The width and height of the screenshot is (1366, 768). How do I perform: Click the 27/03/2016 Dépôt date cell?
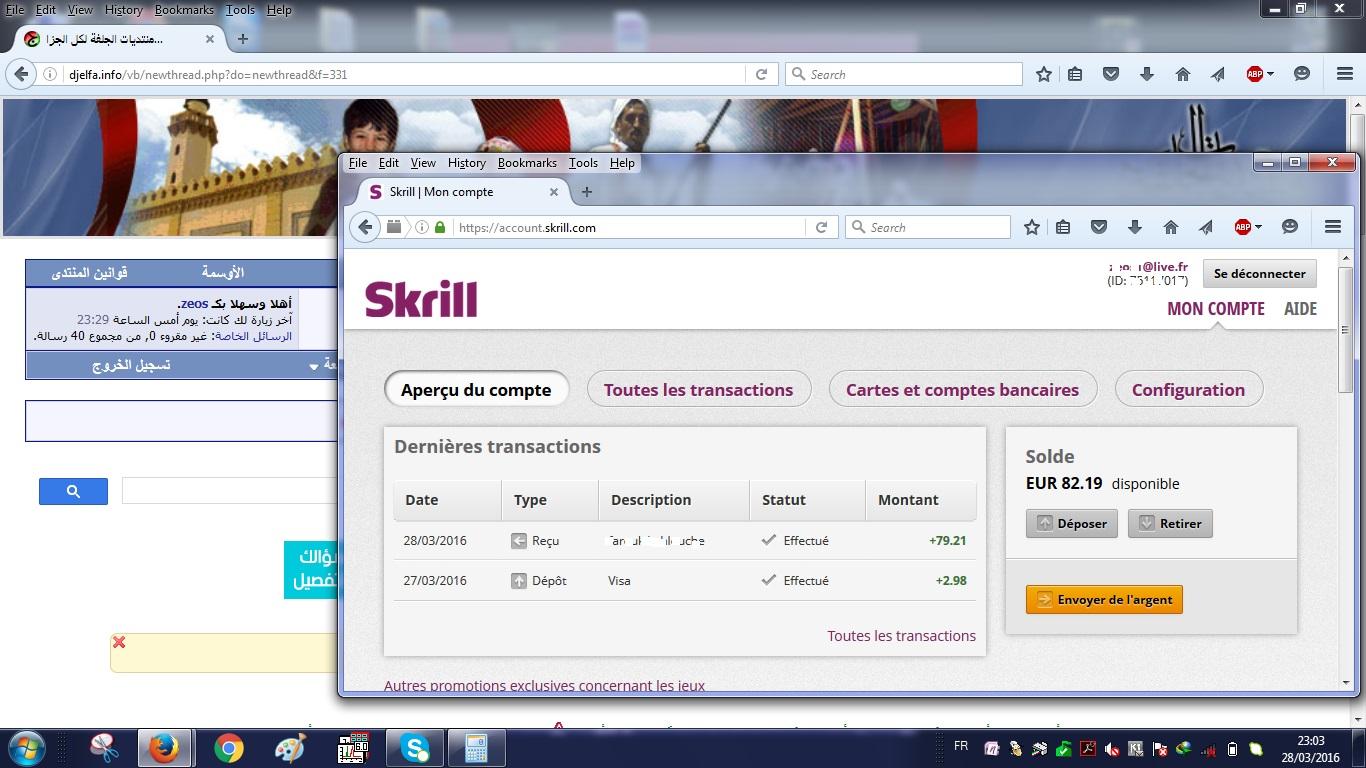[x=435, y=581]
